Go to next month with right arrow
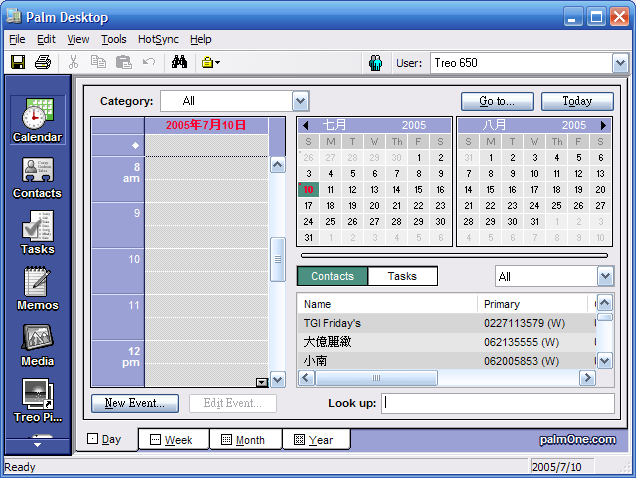The height and width of the screenshot is (478, 636). tap(604, 125)
